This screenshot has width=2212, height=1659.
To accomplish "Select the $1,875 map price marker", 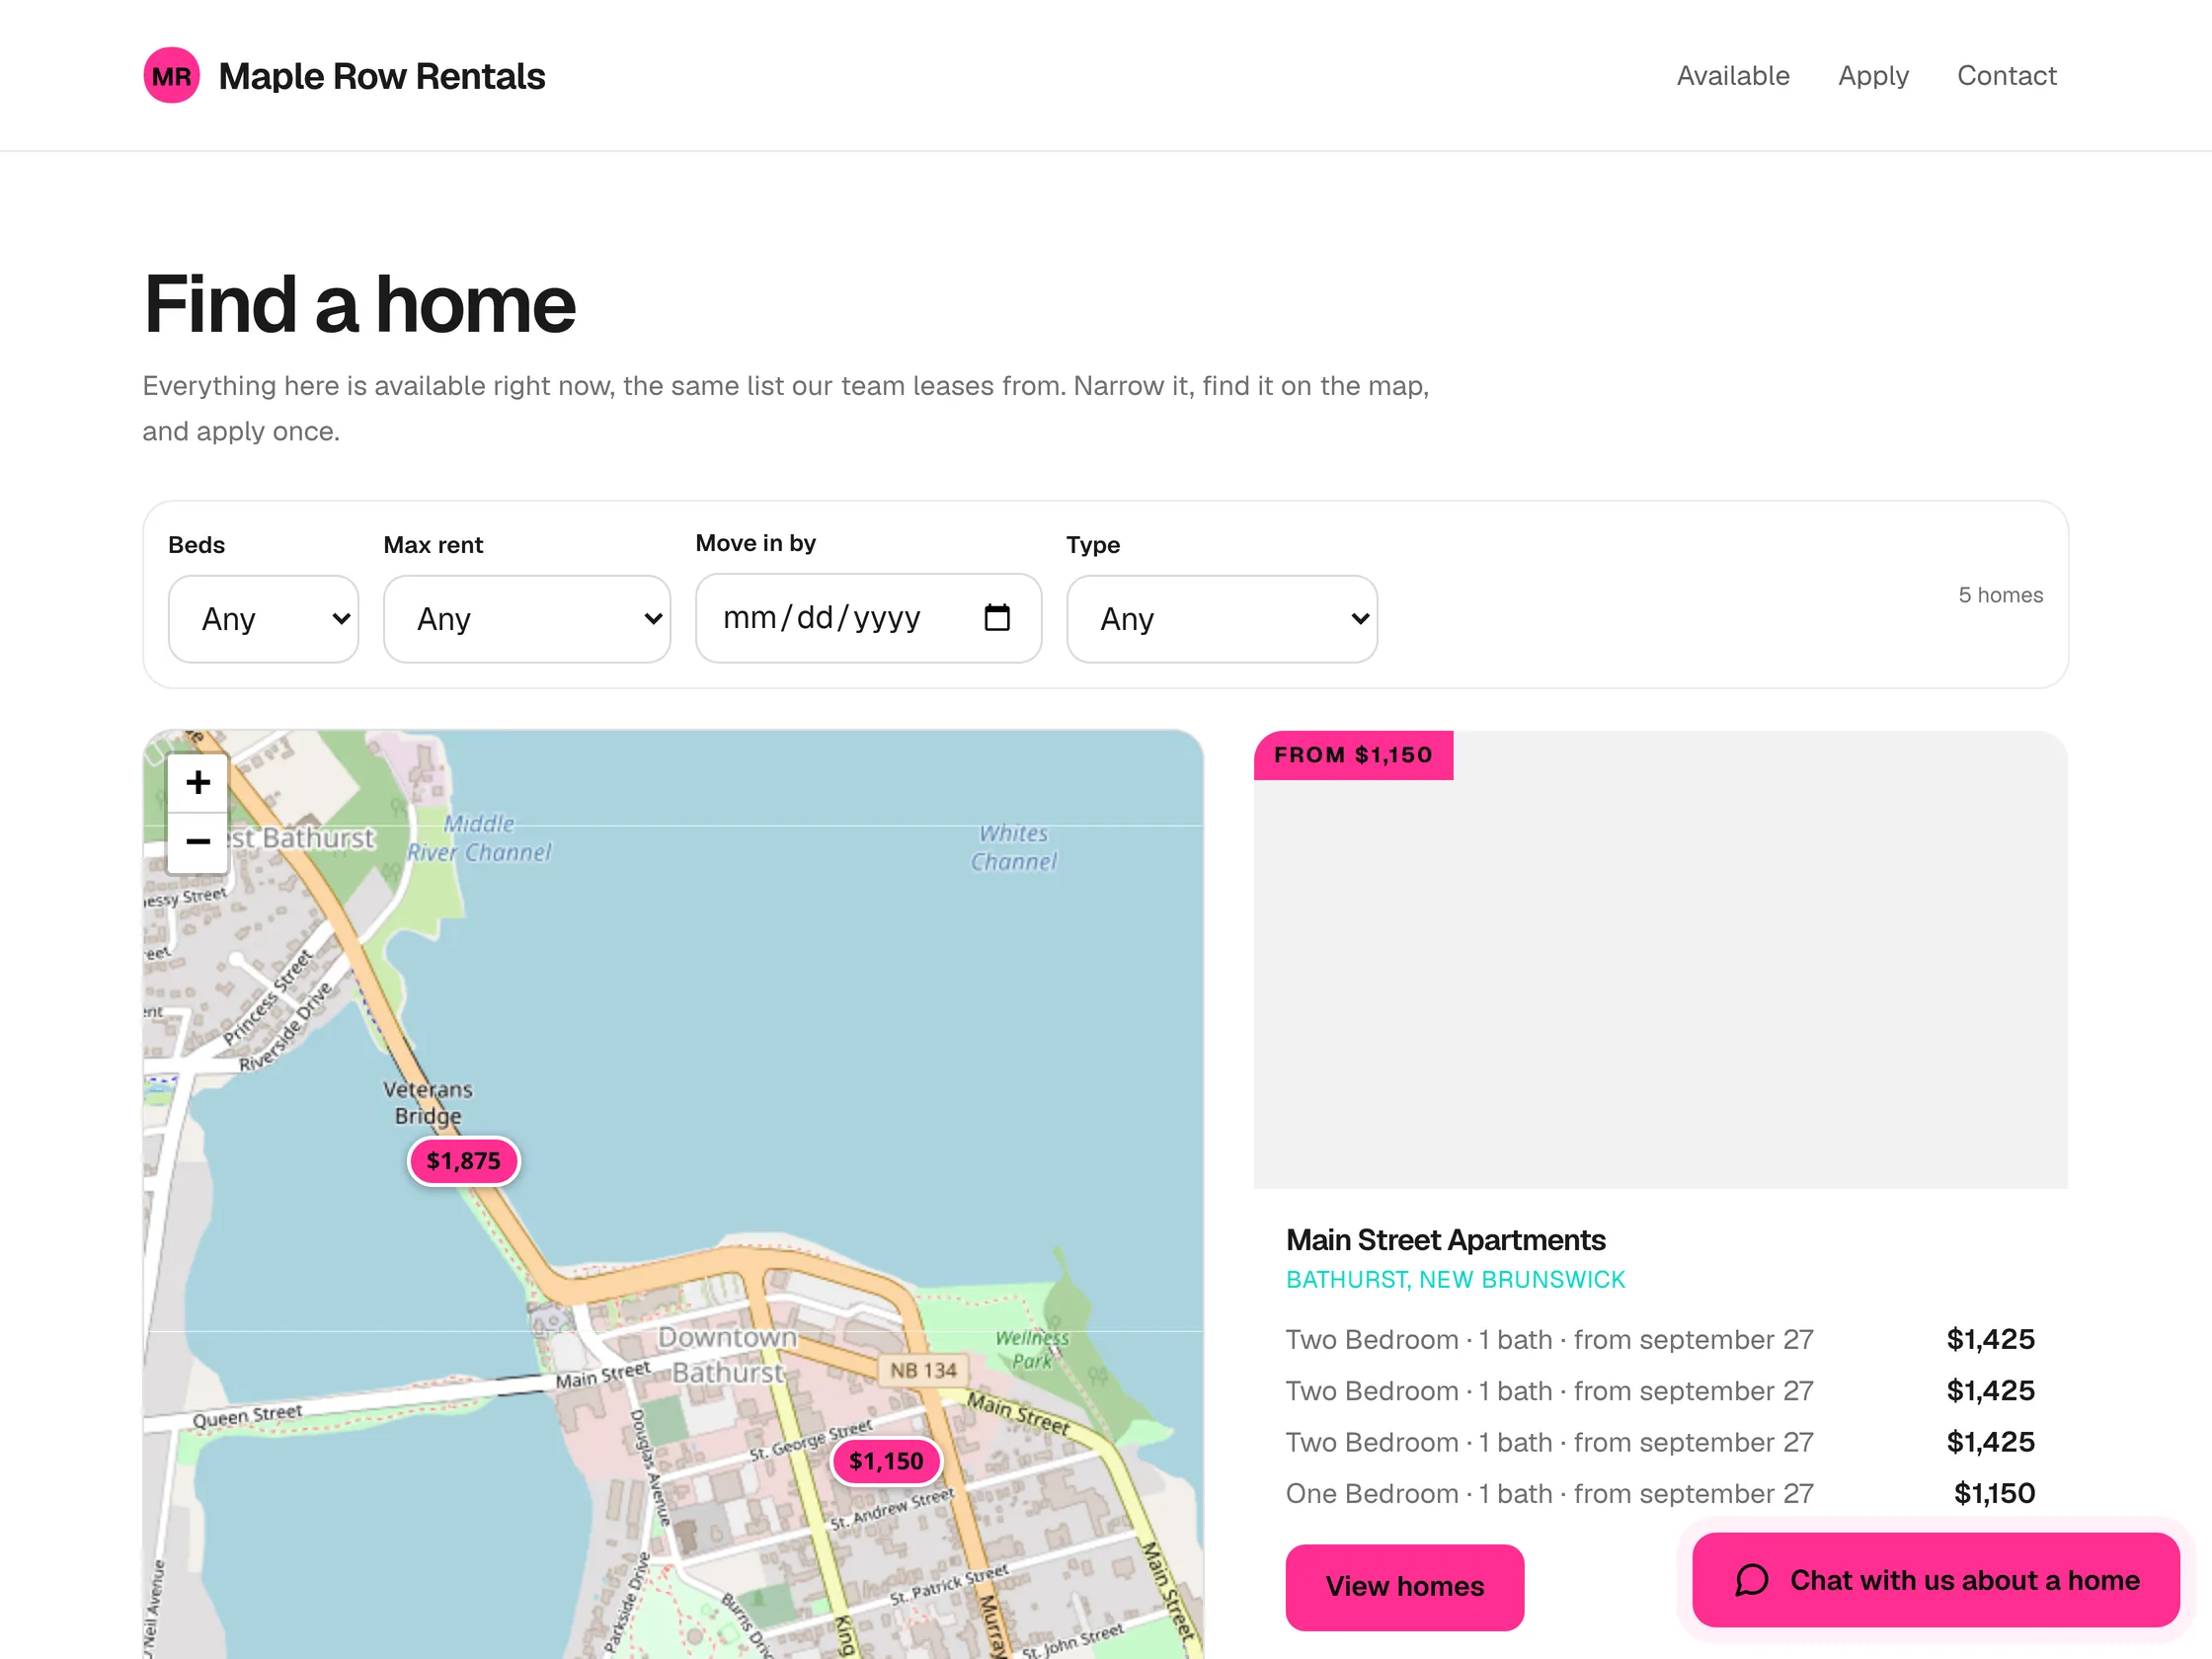I will point(464,1160).
